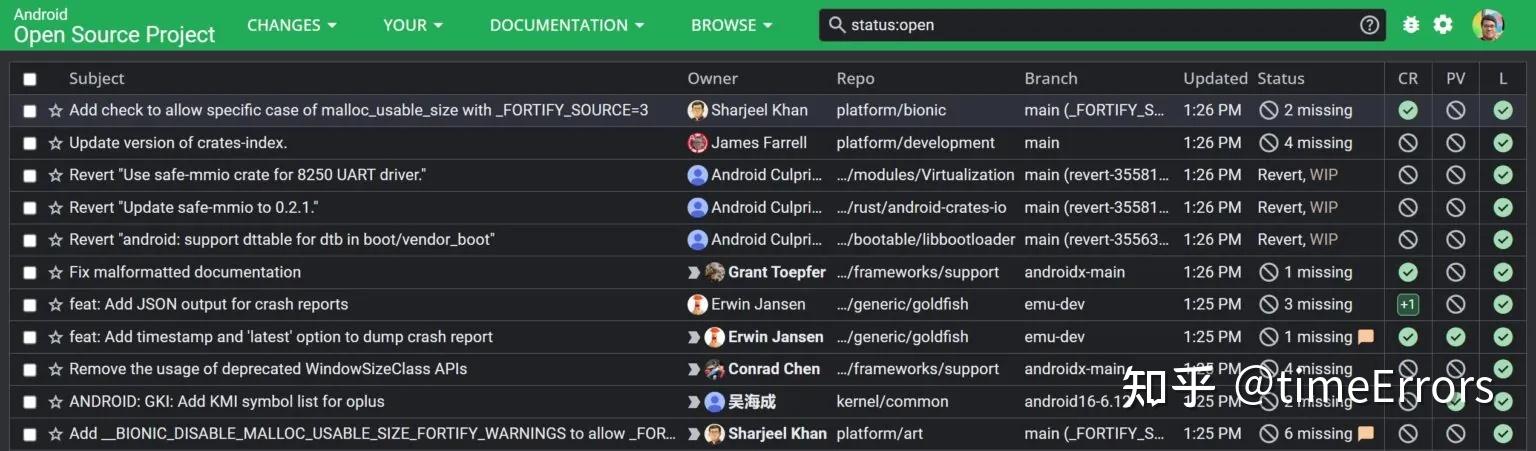Expand the BROWSE dropdown menu
Viewport: 1536px width, 451px height.
[x=731, y=25]
